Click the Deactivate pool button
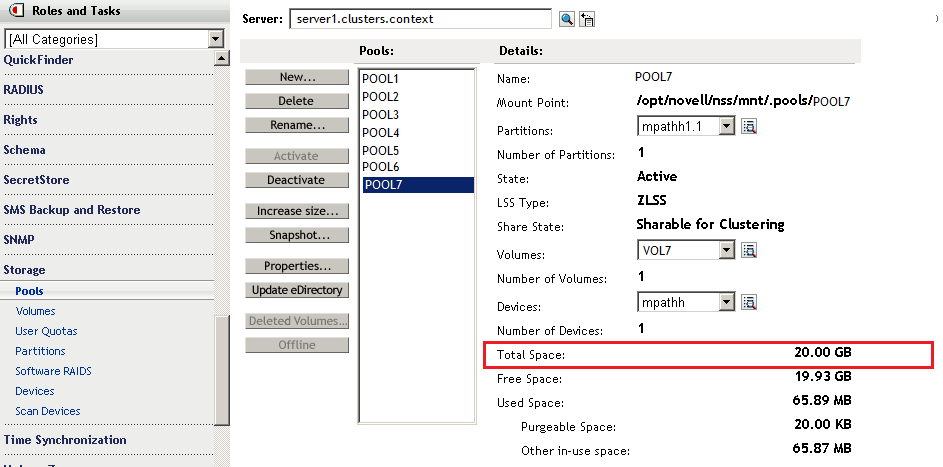 (296, 180)
